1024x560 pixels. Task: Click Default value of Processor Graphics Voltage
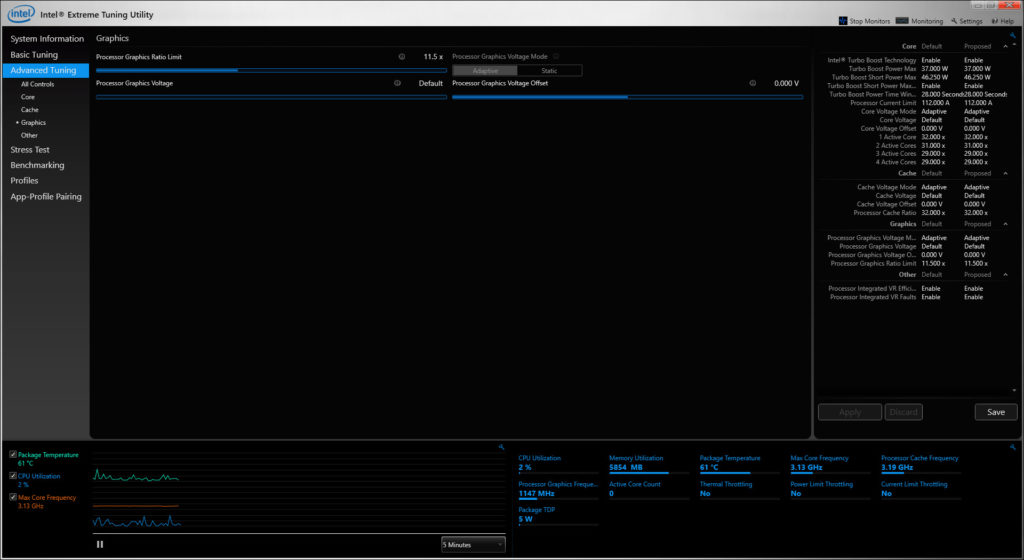click(430, 83)
